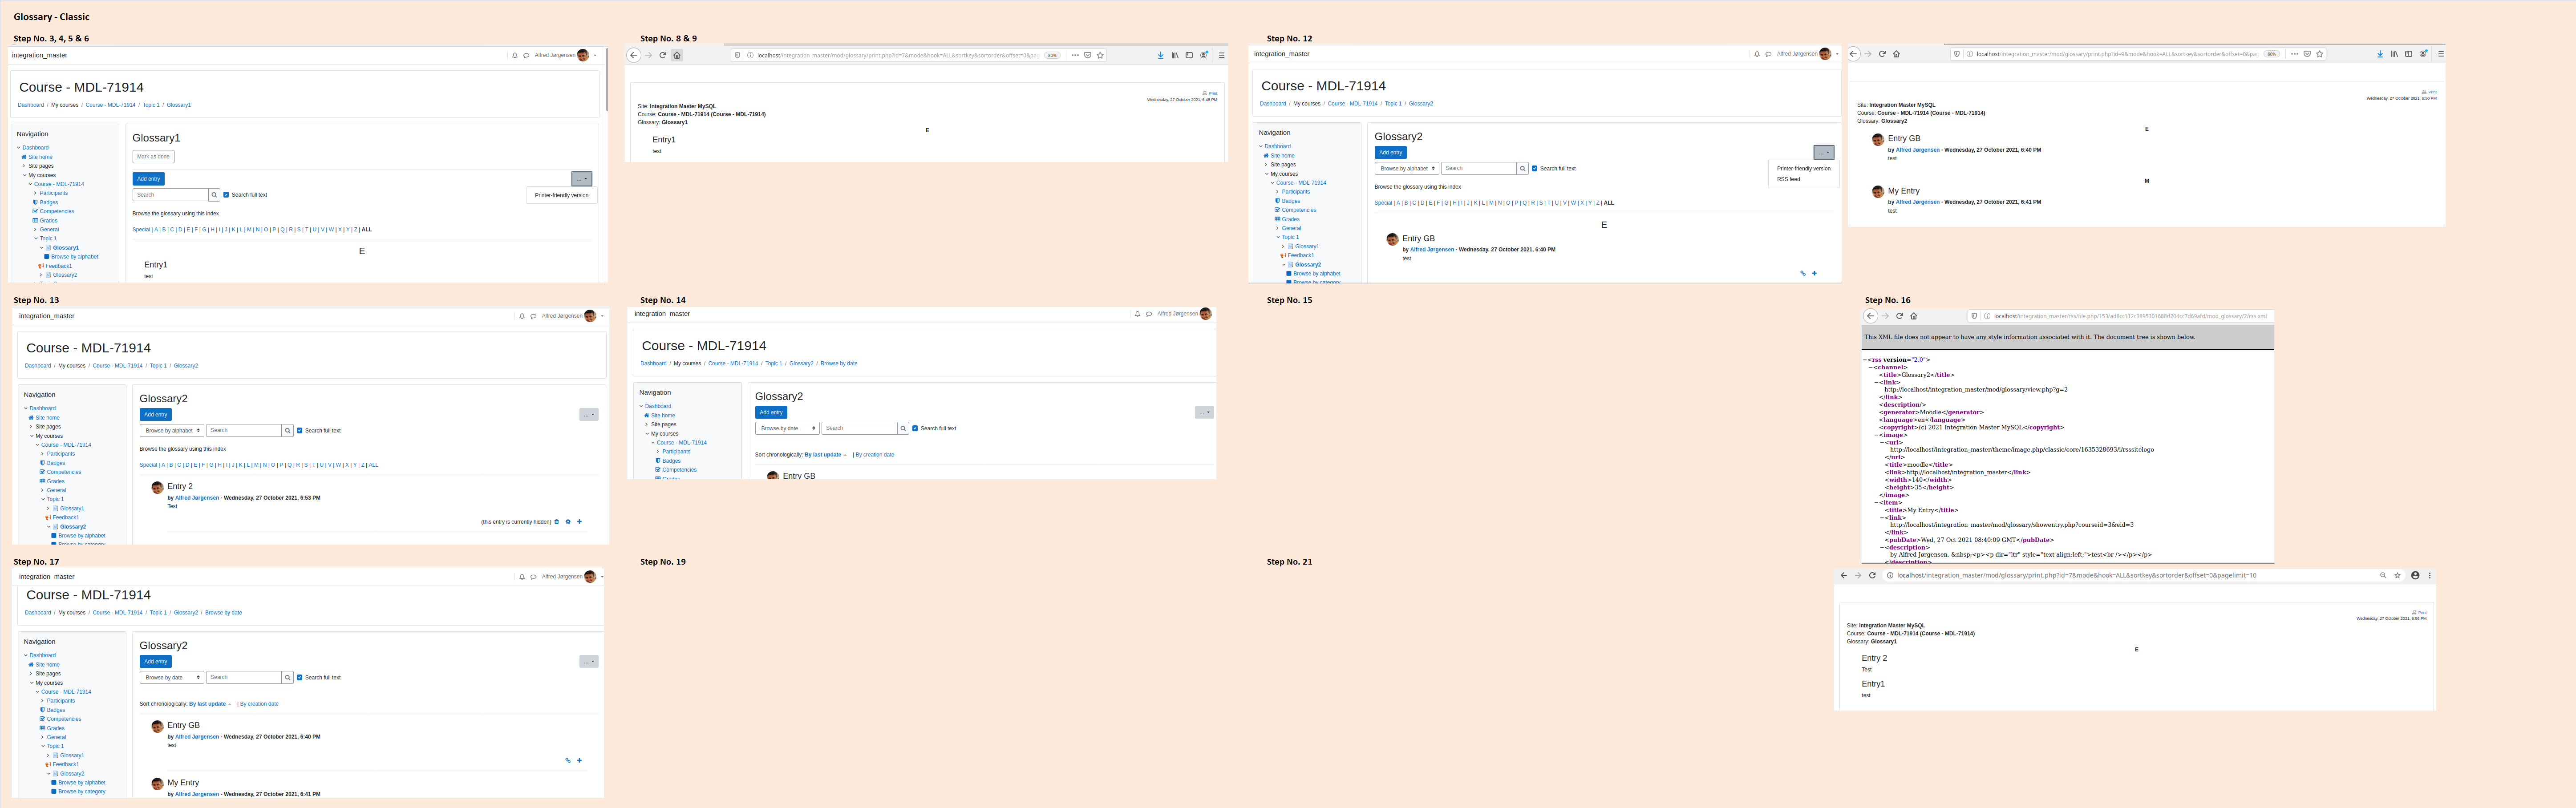The image size is (2576, 808).
Task: Click 'By last update' sort link in Step 17
Action: click(207, 704)
